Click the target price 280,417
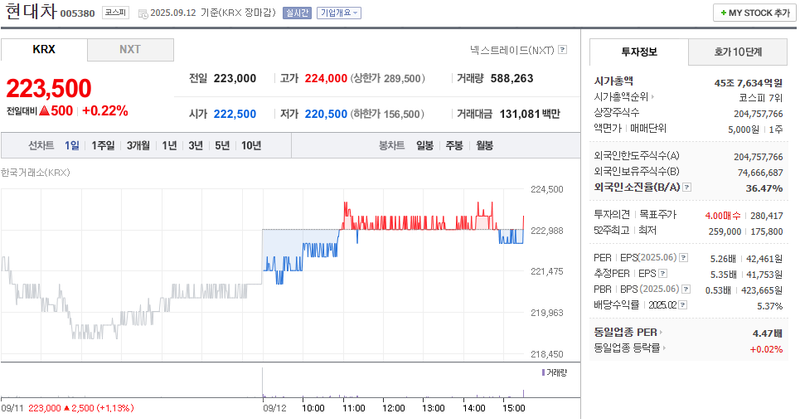Viewport: 800px width, 419px height. 766,216
